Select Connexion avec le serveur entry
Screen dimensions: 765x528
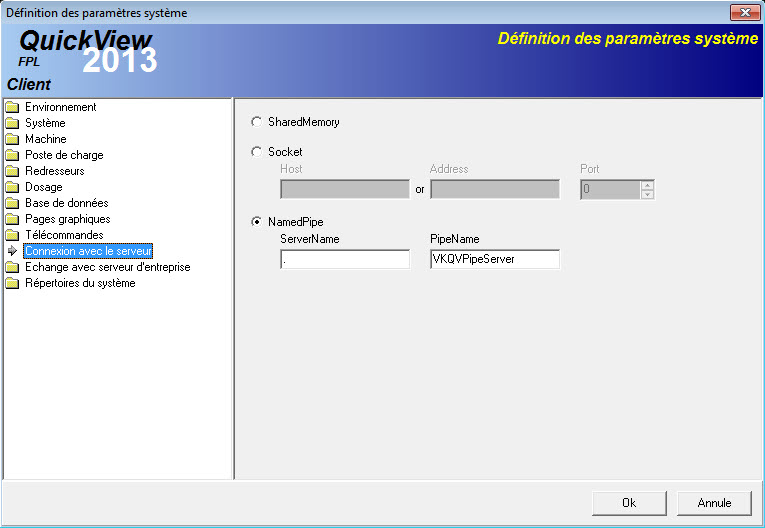pyautogui.click(x=88, y=251)
